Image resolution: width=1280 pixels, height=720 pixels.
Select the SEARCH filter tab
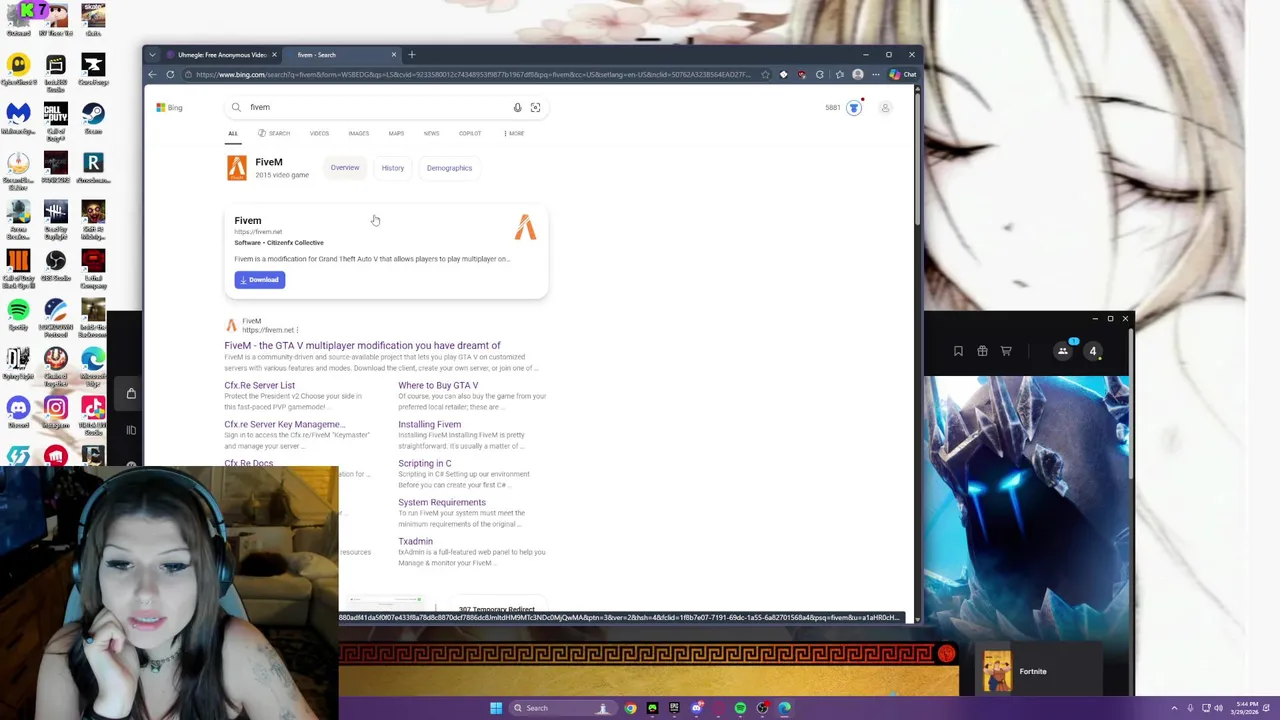pyautogui.click(x=274, y=133)
